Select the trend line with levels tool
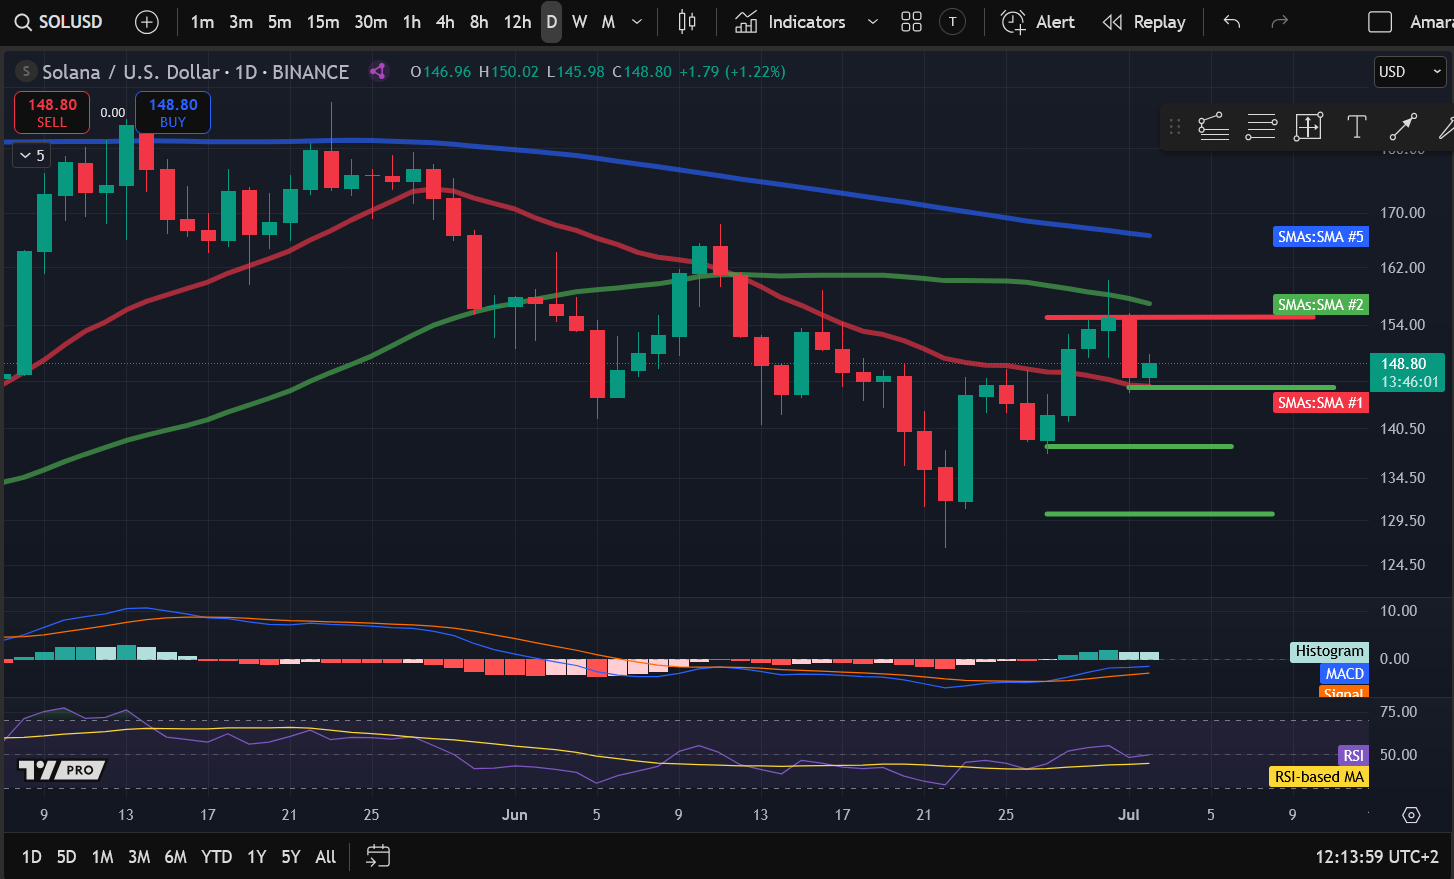The height and width of the screenshot is (879, 1454). [1213, 126]
